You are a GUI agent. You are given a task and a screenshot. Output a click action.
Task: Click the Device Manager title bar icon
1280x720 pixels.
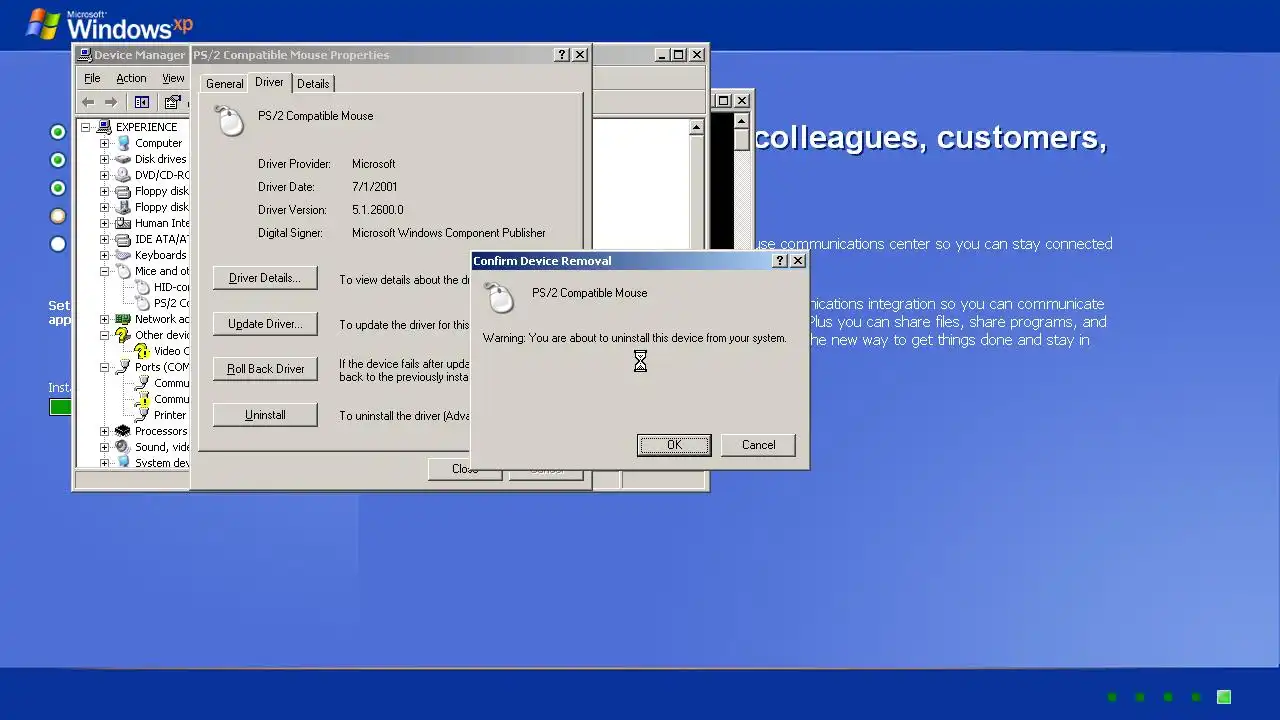tap(85, 55)
